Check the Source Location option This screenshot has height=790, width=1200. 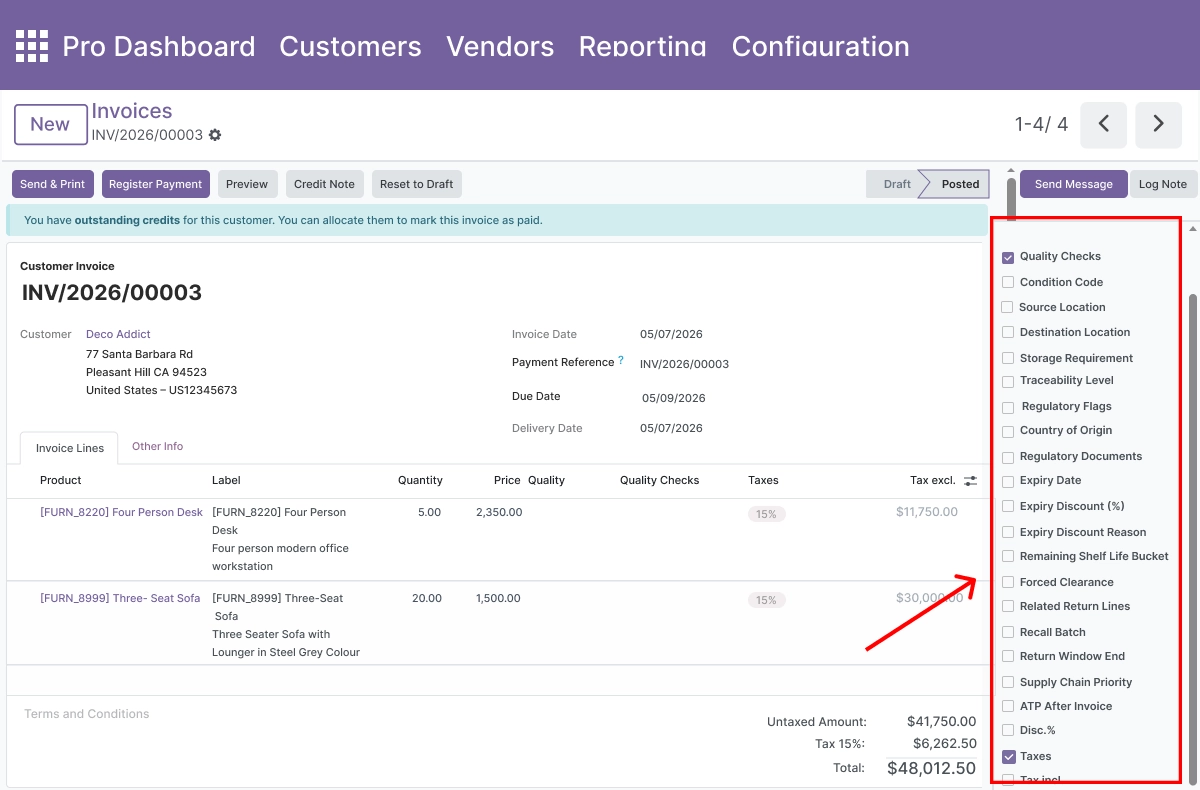(1008, 308)
